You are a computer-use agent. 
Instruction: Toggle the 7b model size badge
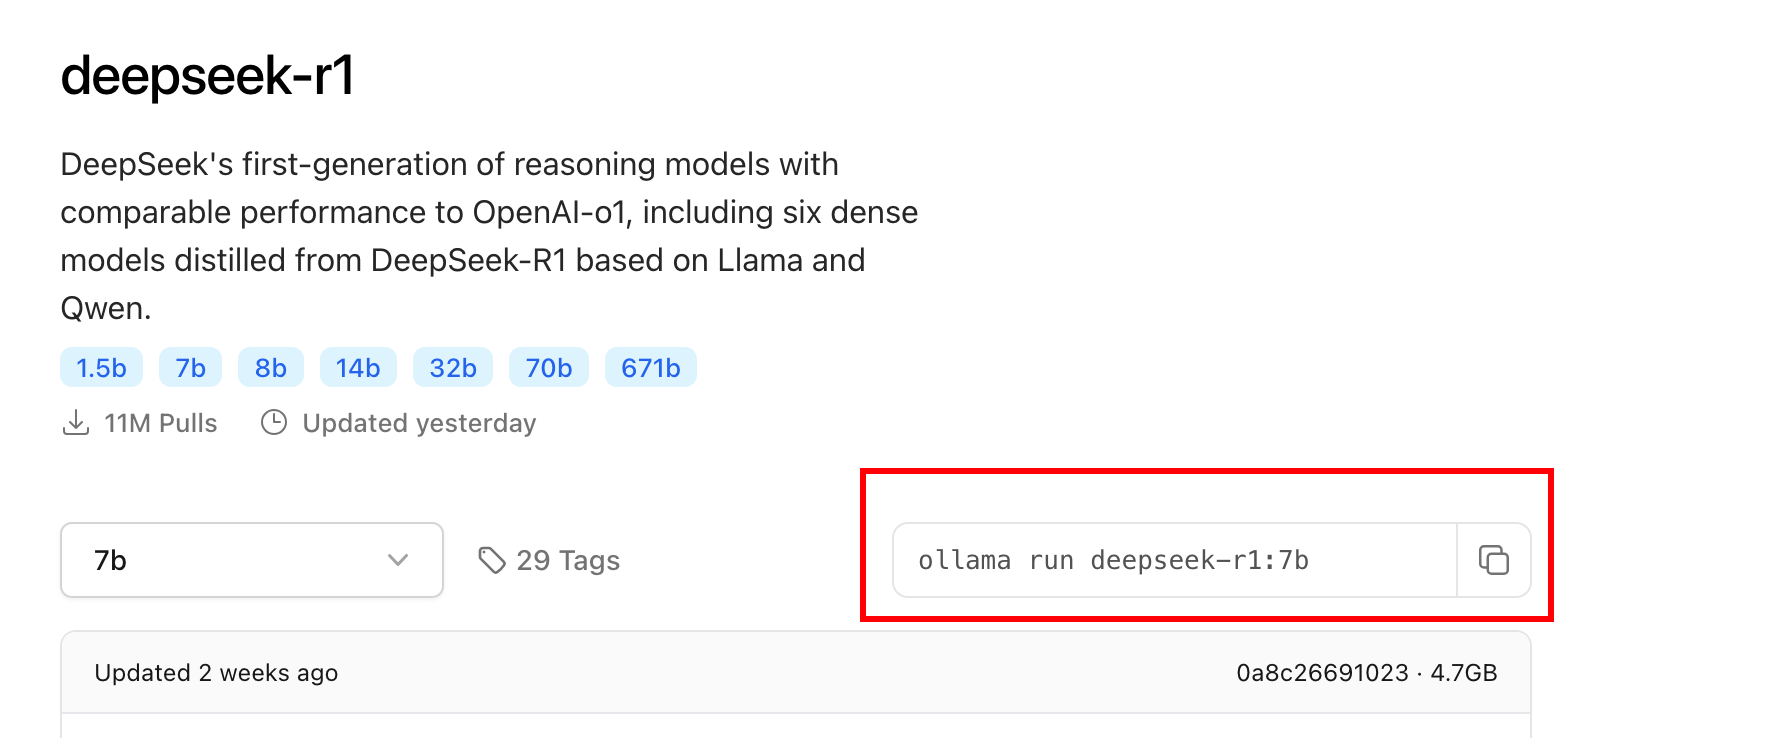[x=190, y=367]
